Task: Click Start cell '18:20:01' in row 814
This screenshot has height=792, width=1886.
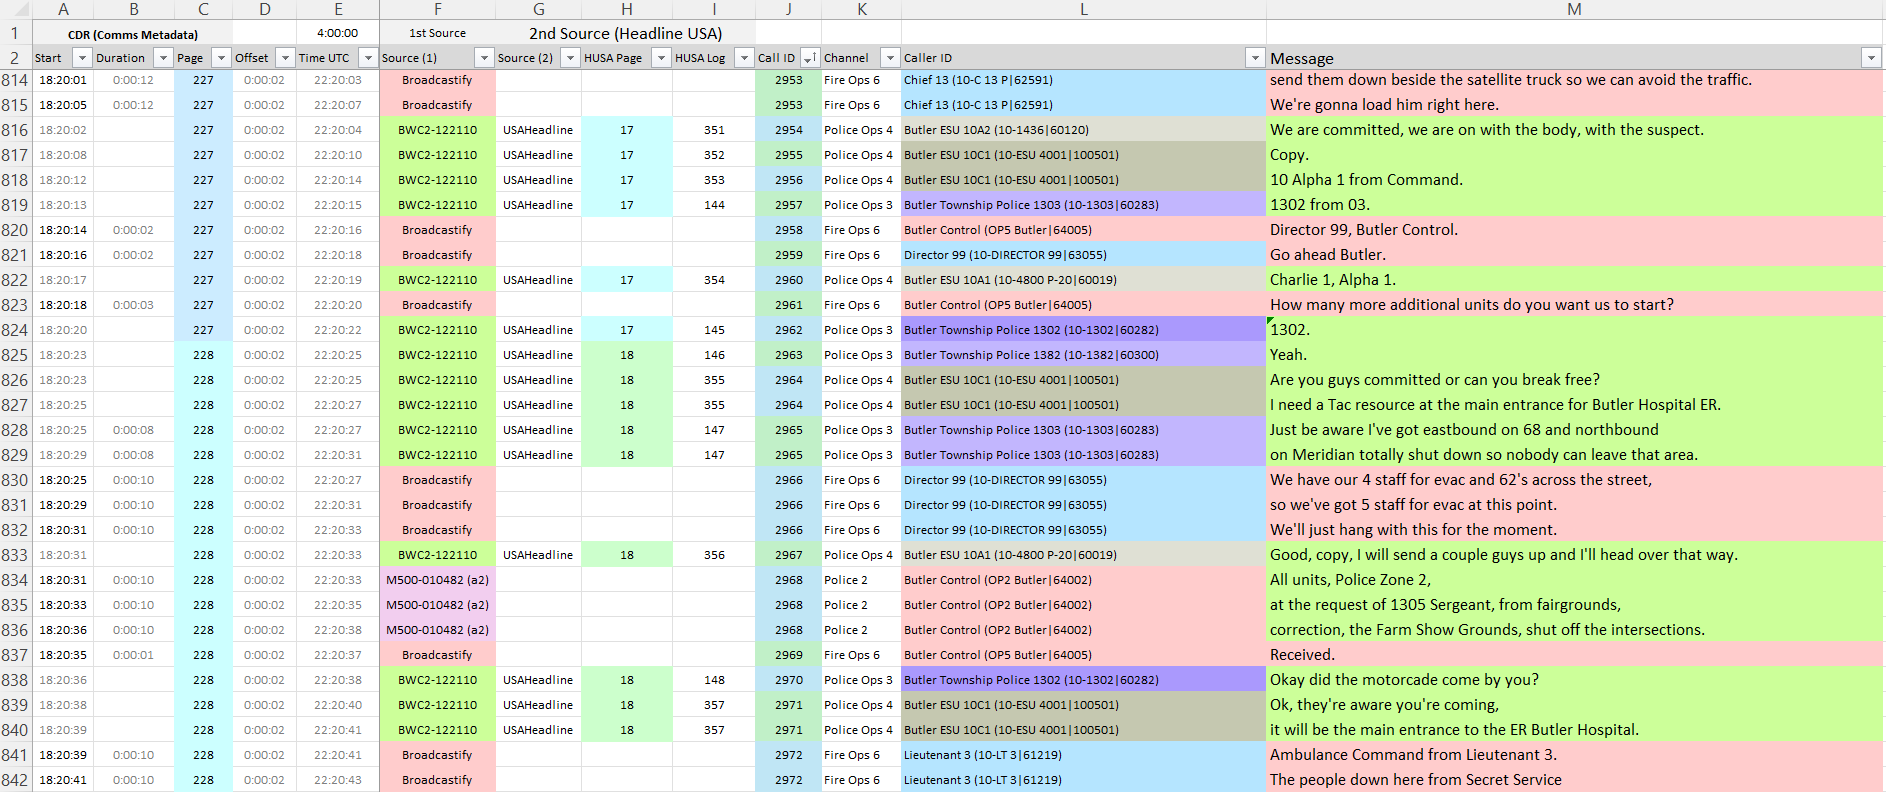Action: (x=63, y=80)
